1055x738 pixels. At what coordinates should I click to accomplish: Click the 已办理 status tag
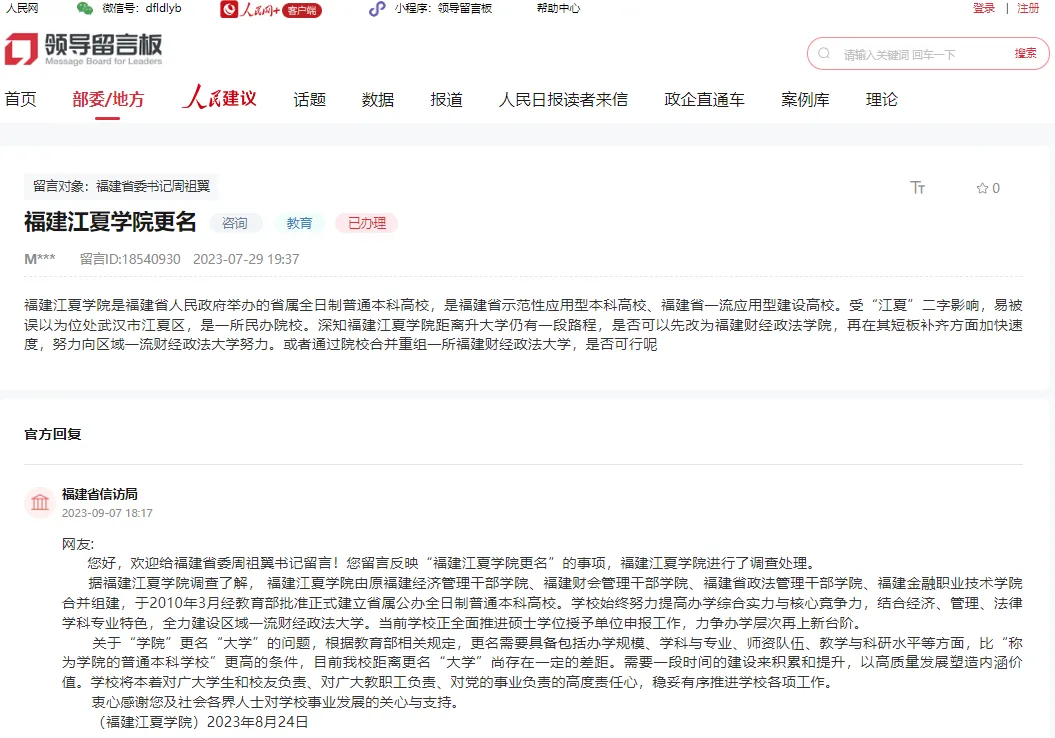367,223
